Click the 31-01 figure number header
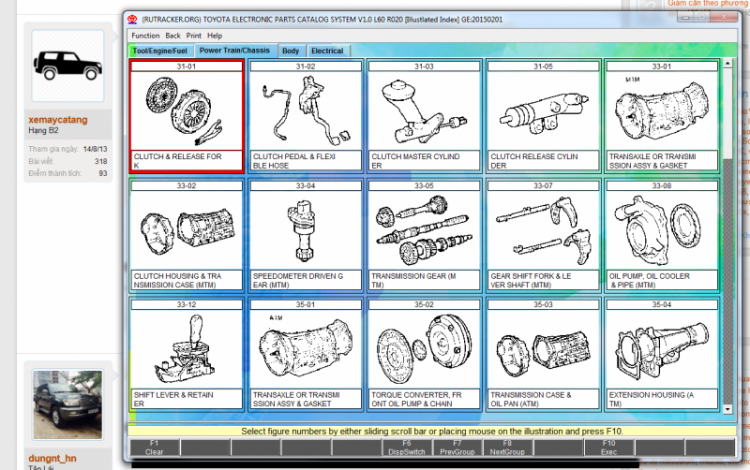750x470 pixels. click(x=187, y=66)
